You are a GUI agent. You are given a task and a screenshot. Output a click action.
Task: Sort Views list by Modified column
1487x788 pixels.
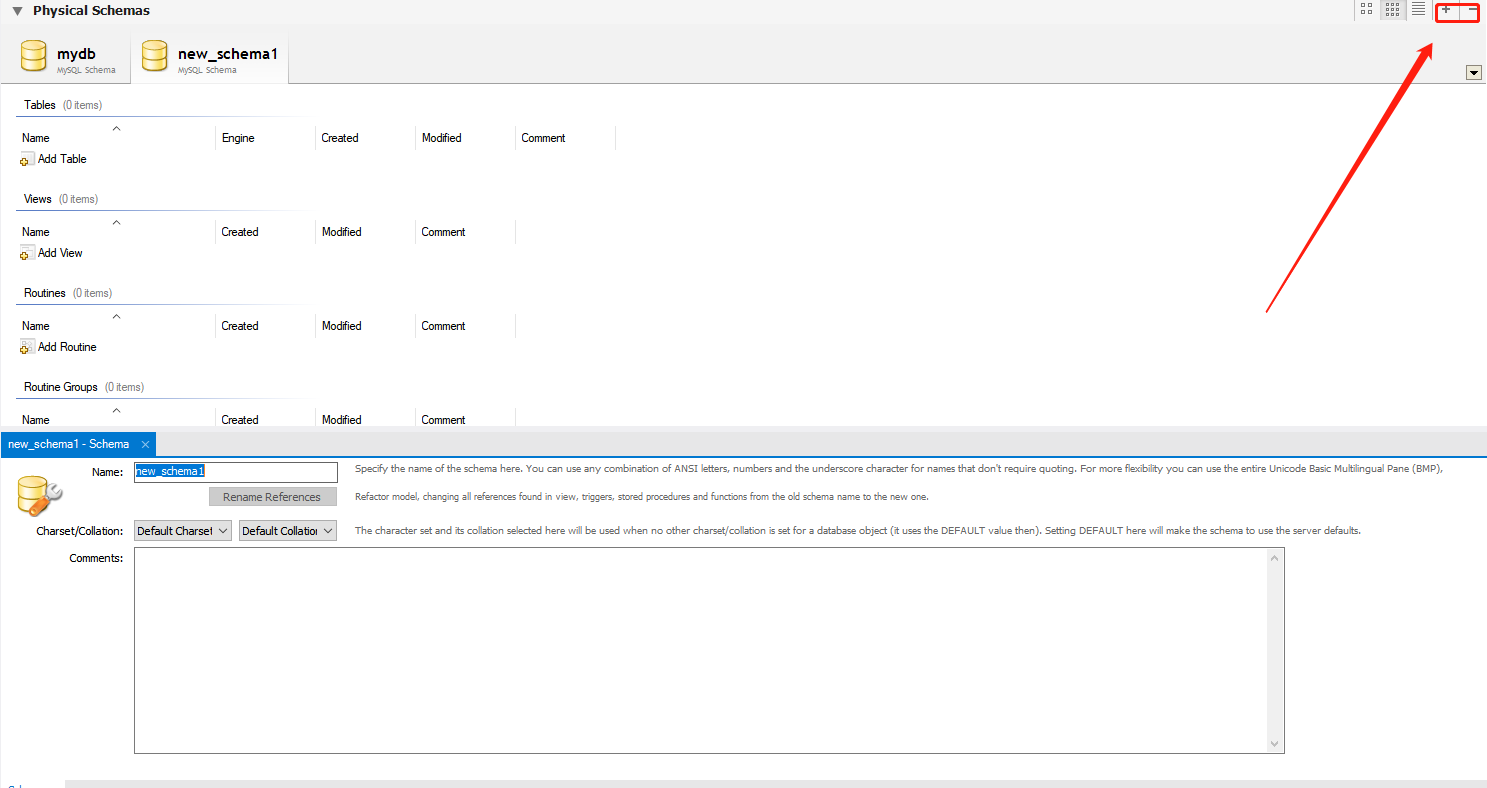pyautogui.click(x=365, y=232)
